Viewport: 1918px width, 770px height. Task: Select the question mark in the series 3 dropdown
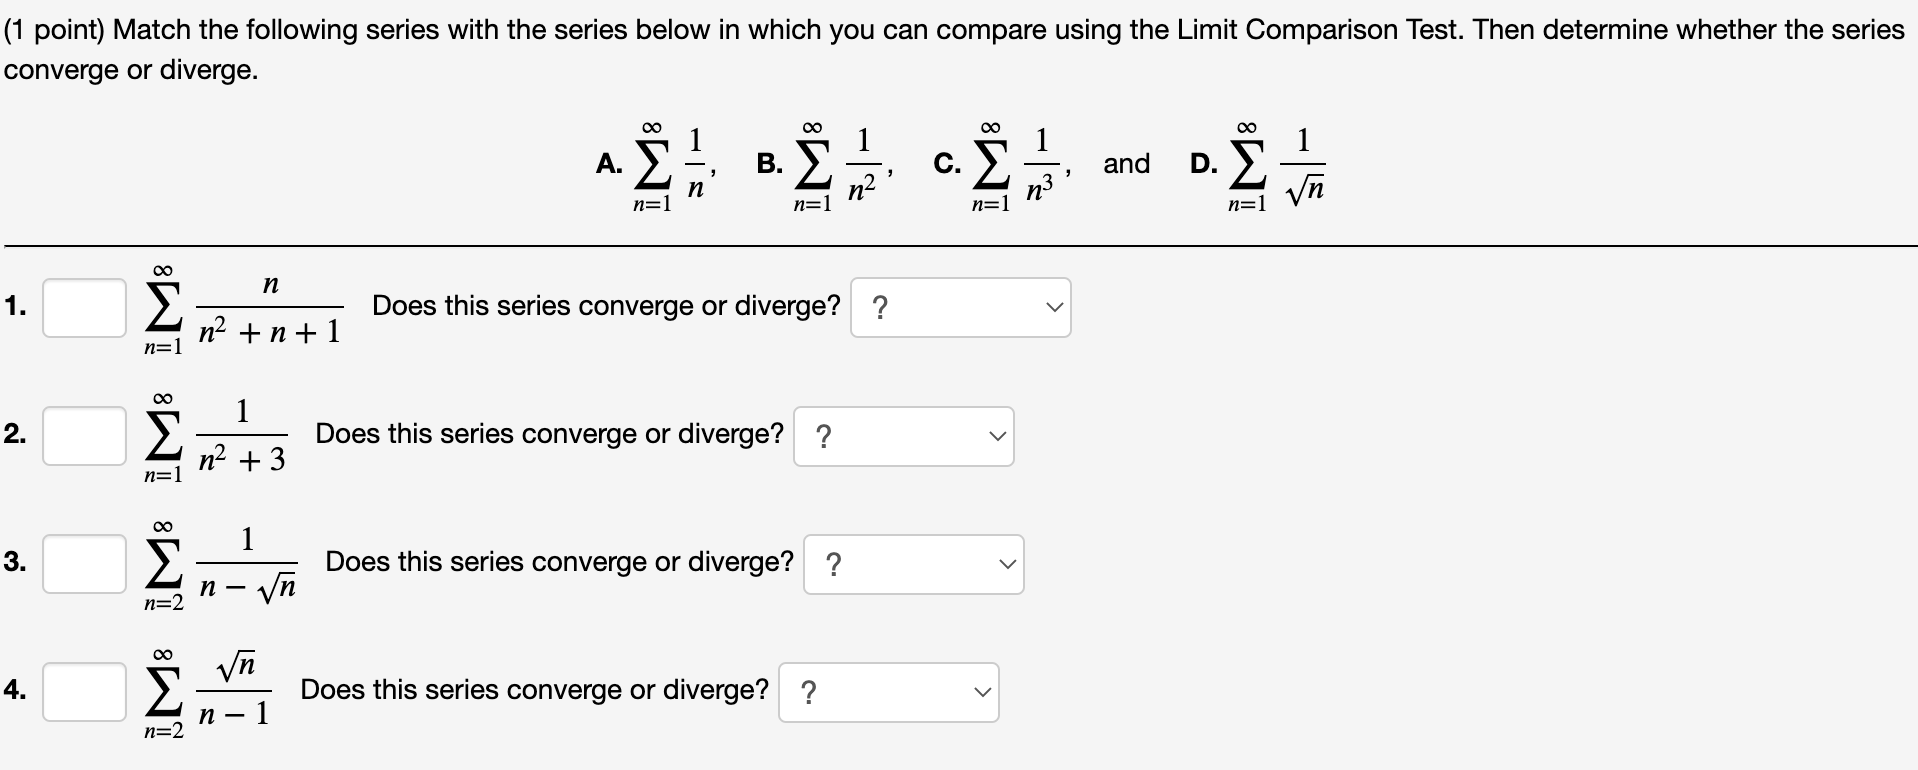(x=833, y=562)
